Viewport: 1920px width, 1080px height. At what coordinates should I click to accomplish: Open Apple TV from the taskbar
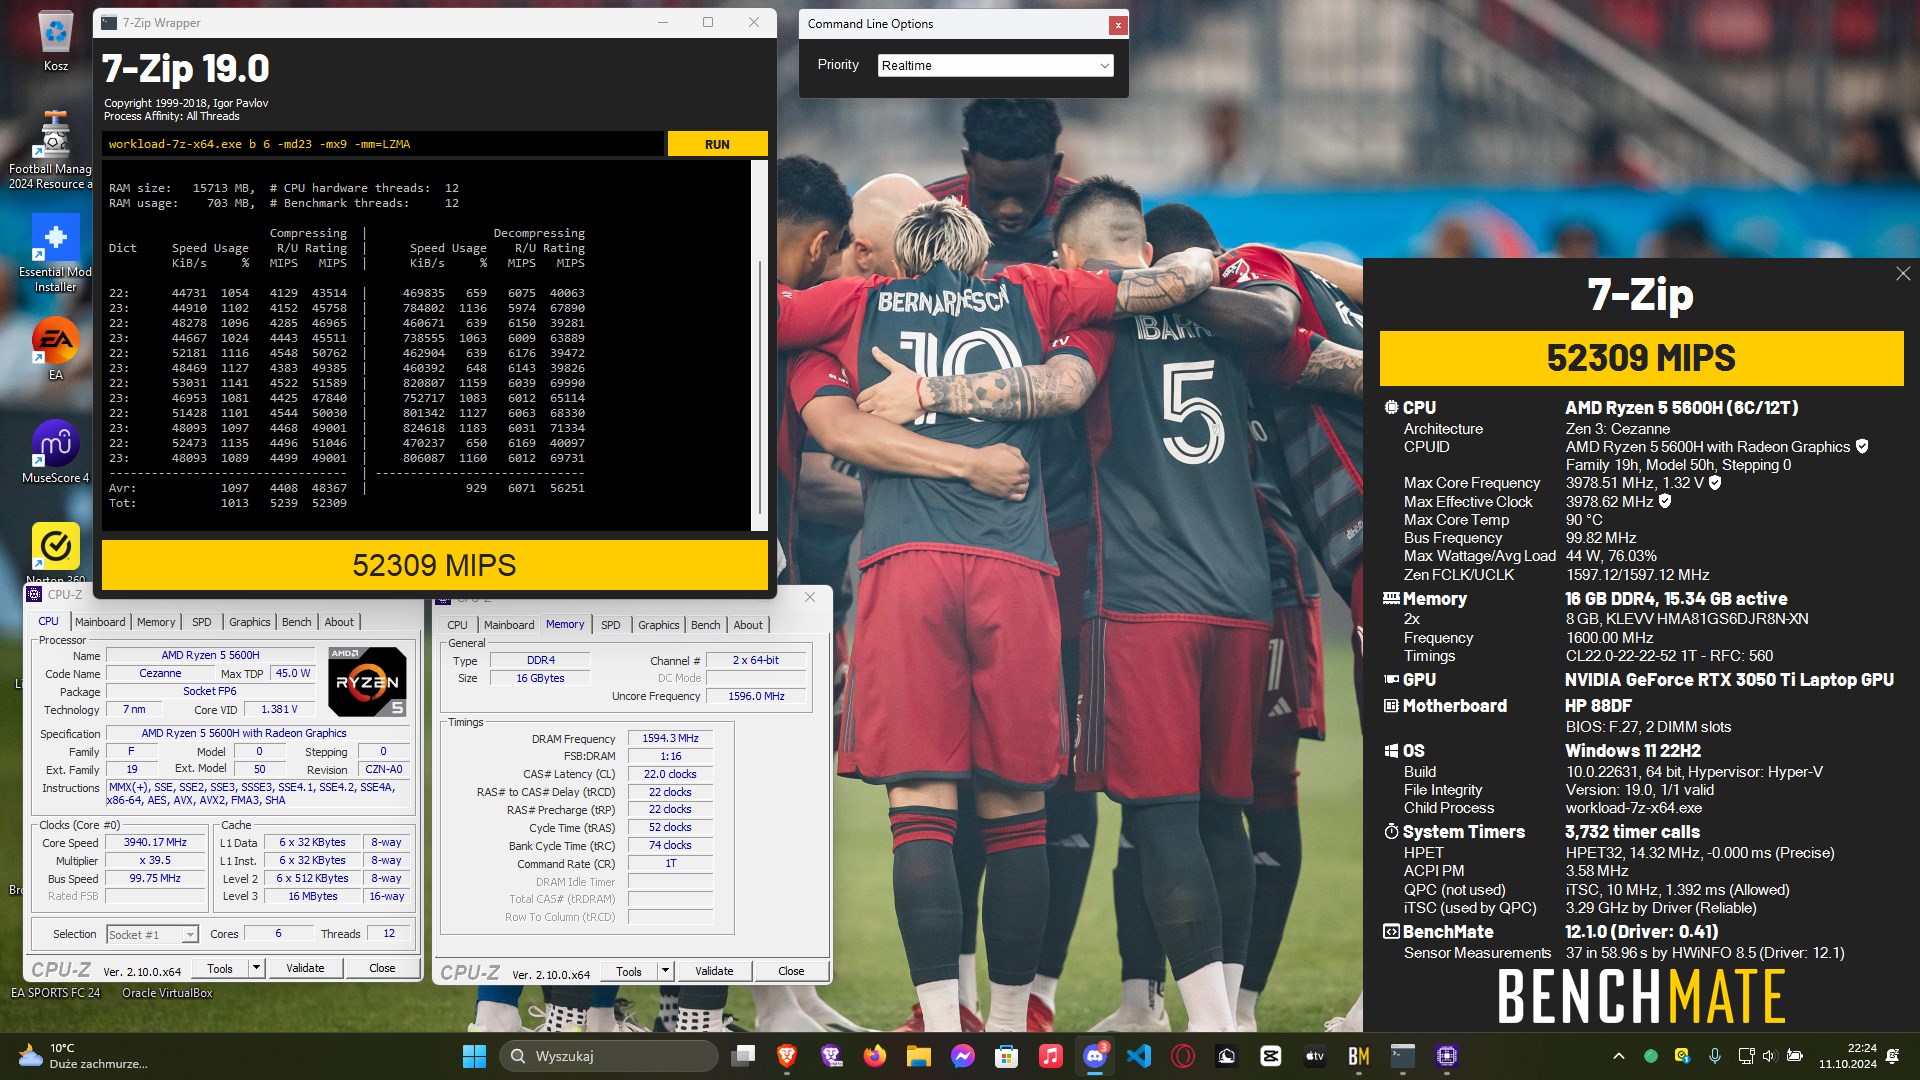pos(1315,1056)
